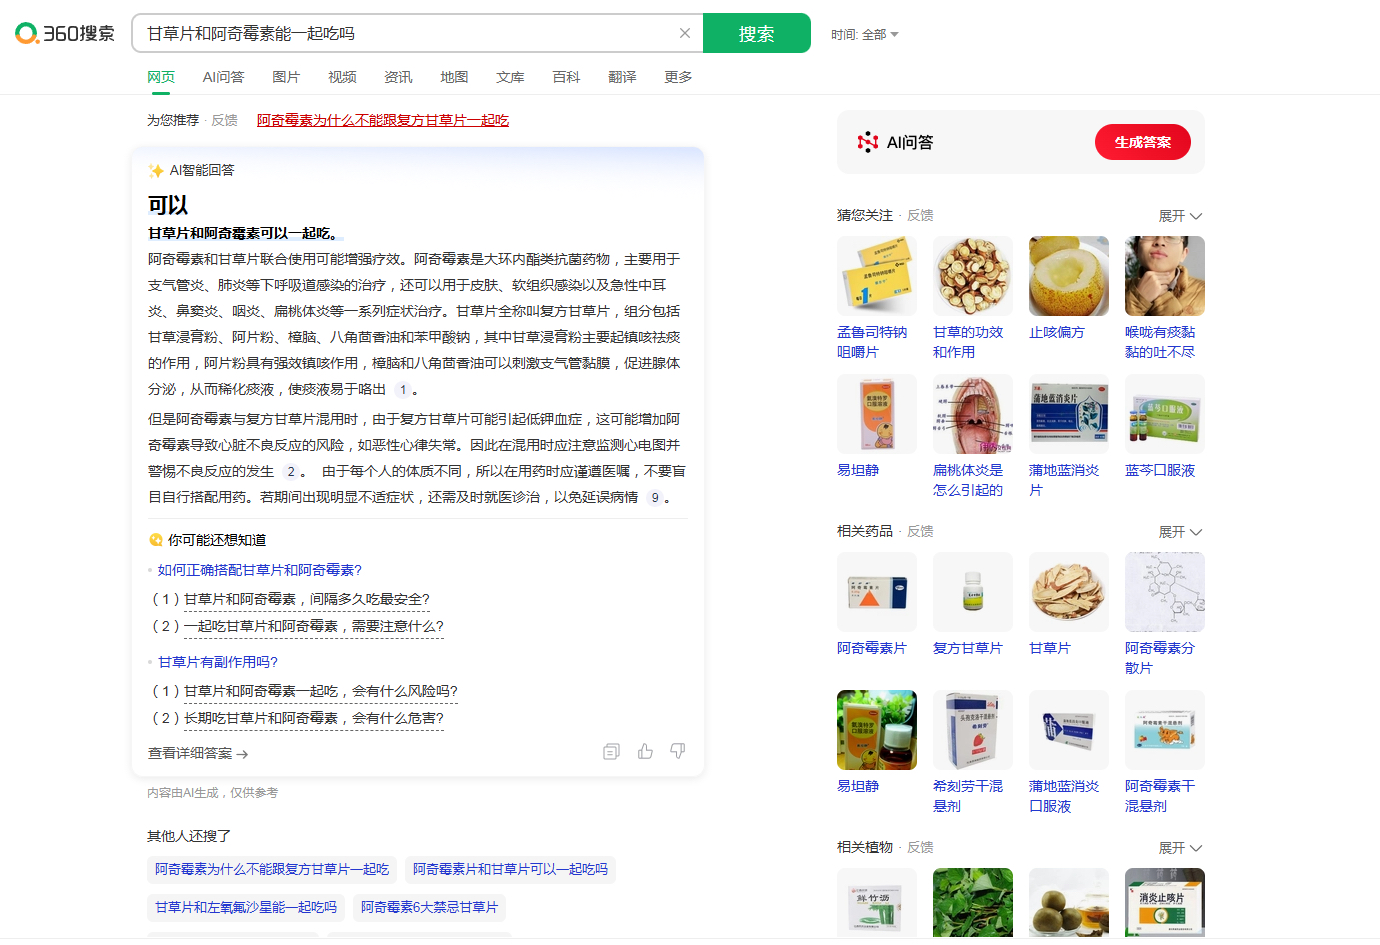Image resolution: width=1380 pixels, height=945 pixels.
Task: Click the 反馈 link beside 相关植物
Action: 920,847
